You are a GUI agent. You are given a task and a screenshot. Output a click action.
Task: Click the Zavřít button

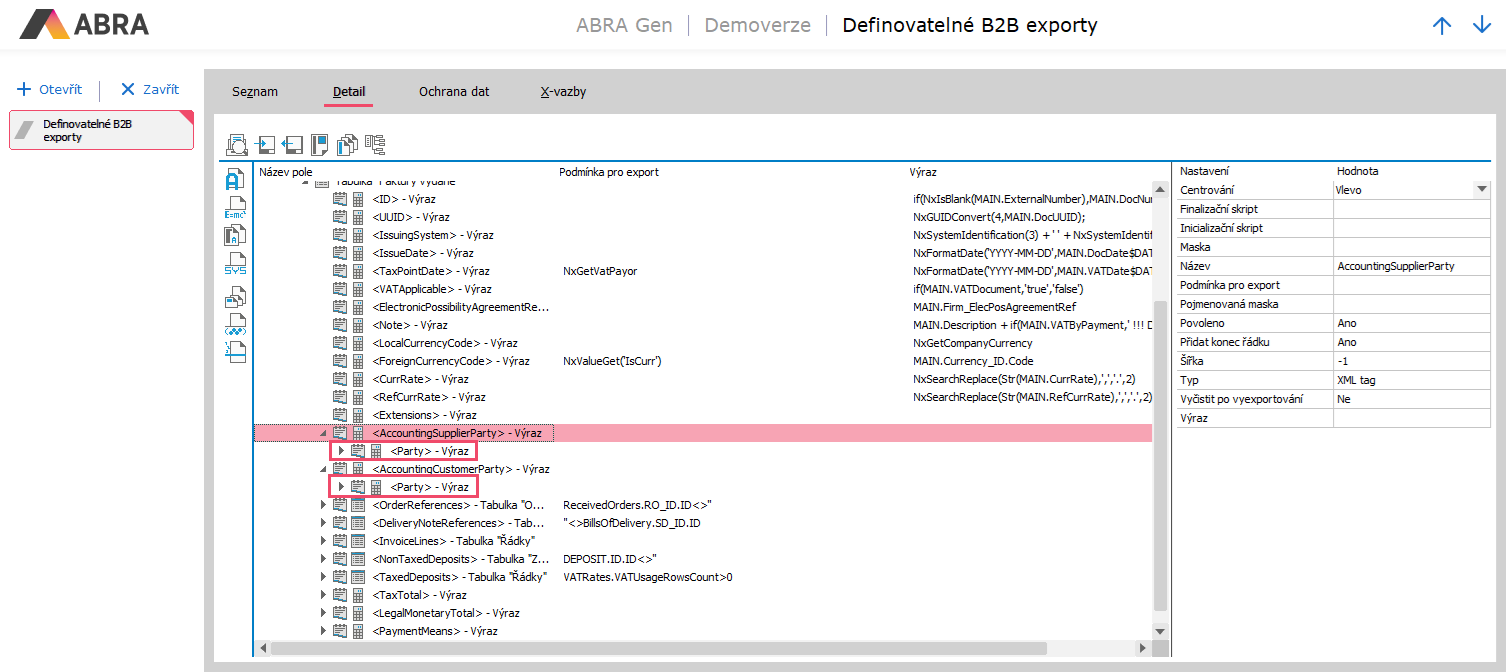pos(150,89)
